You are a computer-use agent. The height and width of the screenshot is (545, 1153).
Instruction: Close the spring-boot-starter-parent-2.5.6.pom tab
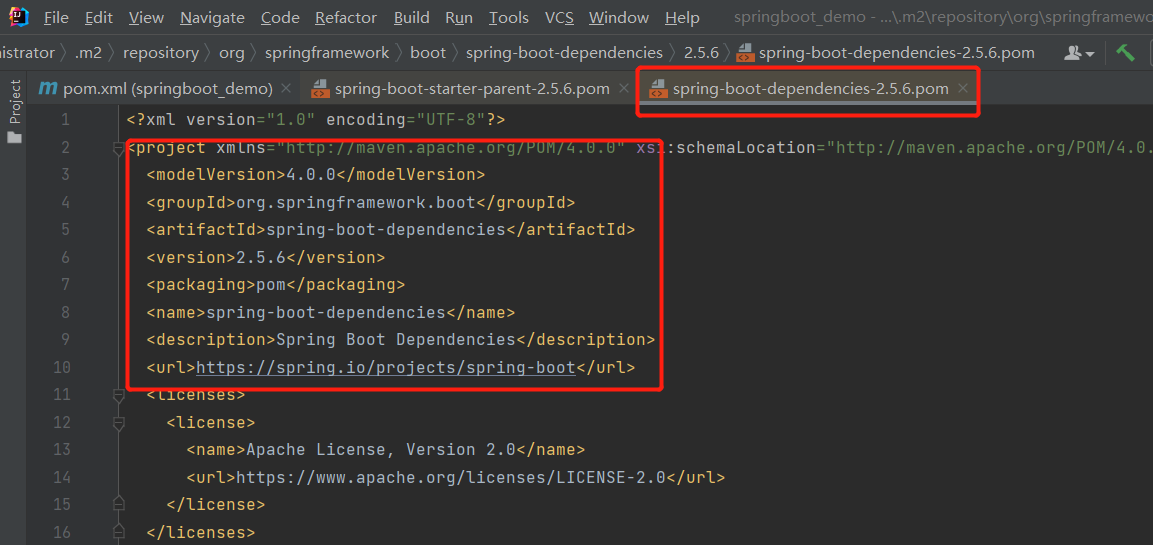(624, 89)
